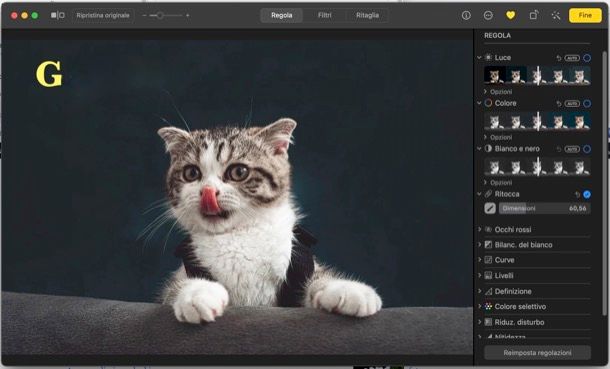Switch to the Ritaglia tab
The image size is (610, 369).
point(367,16)
